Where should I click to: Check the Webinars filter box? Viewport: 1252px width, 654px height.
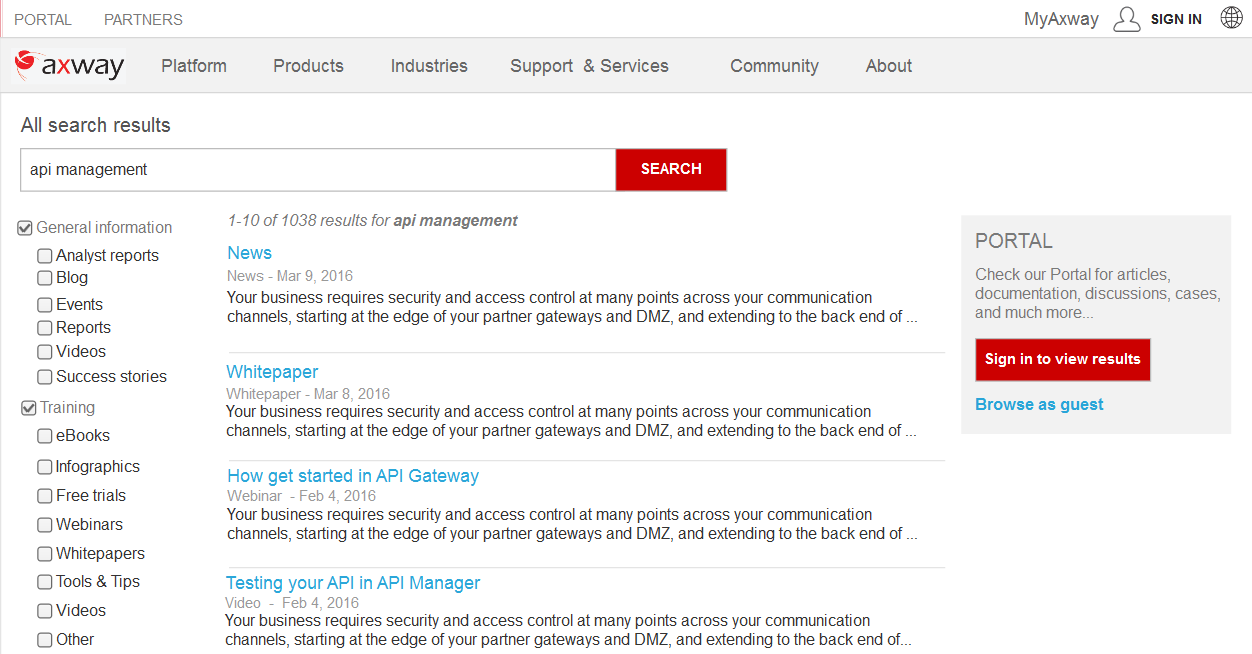pos(45,525)
